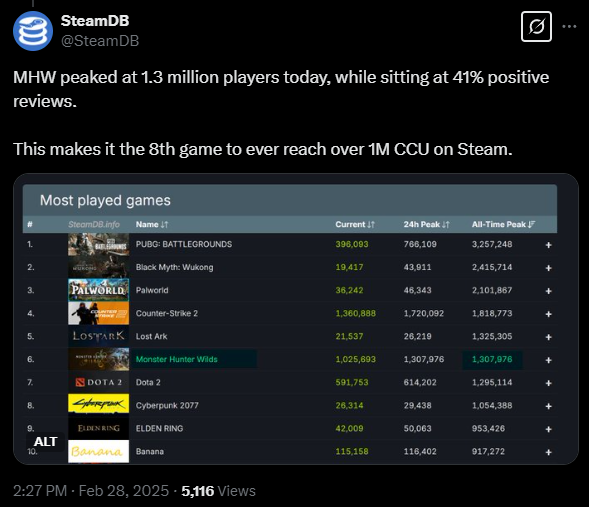Click the Counter-Strike 2 game thumbnail
Screen dimensions: 589x507
[x=98, y=313]
